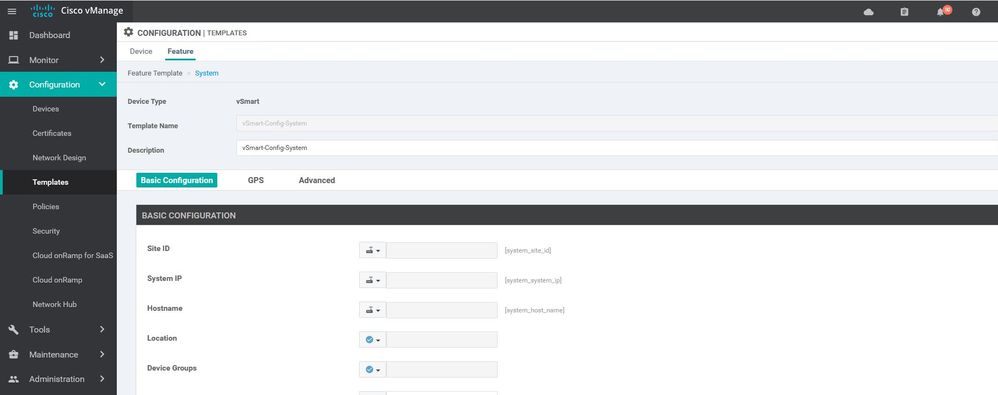Screen dimensions: 998x395
Task: Open the Dashboard page
Action: [x=50, y=35]
